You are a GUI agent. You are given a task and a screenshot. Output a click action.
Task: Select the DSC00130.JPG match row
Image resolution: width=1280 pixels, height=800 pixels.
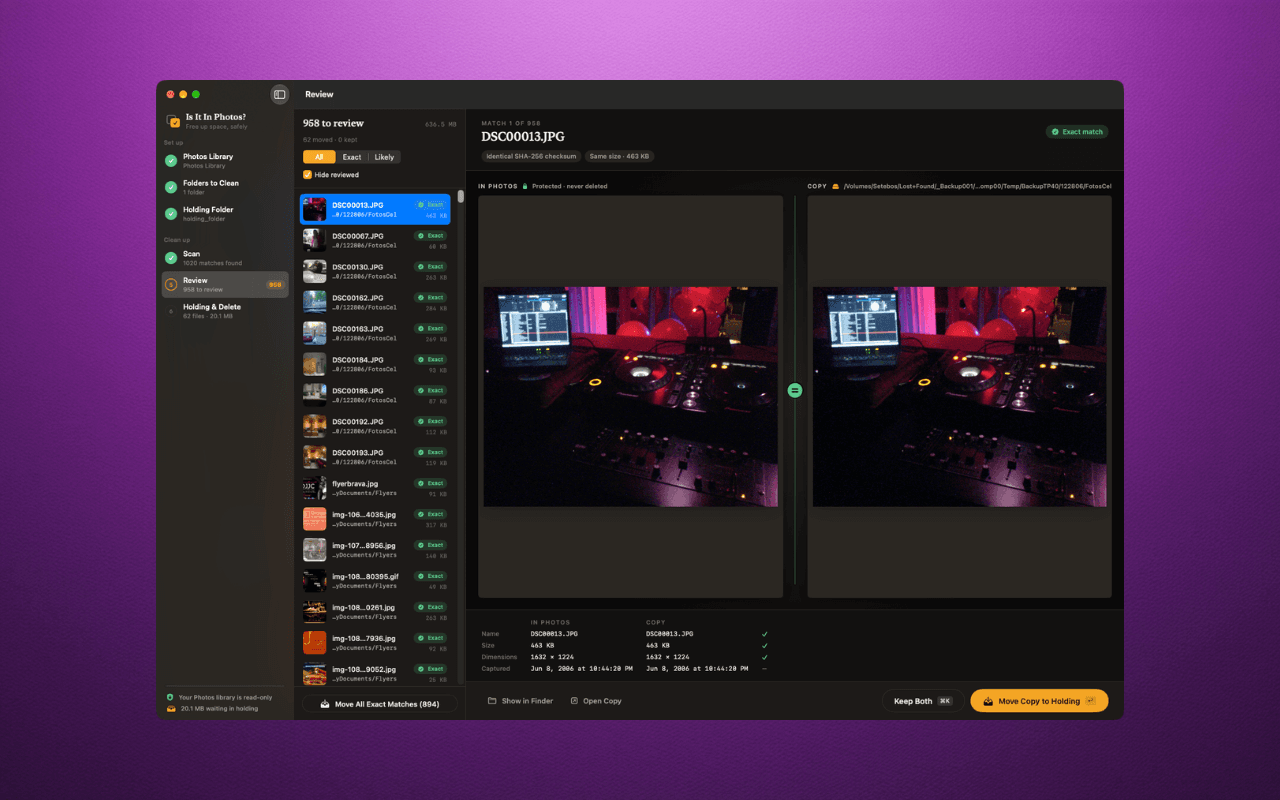click(375, 271)
